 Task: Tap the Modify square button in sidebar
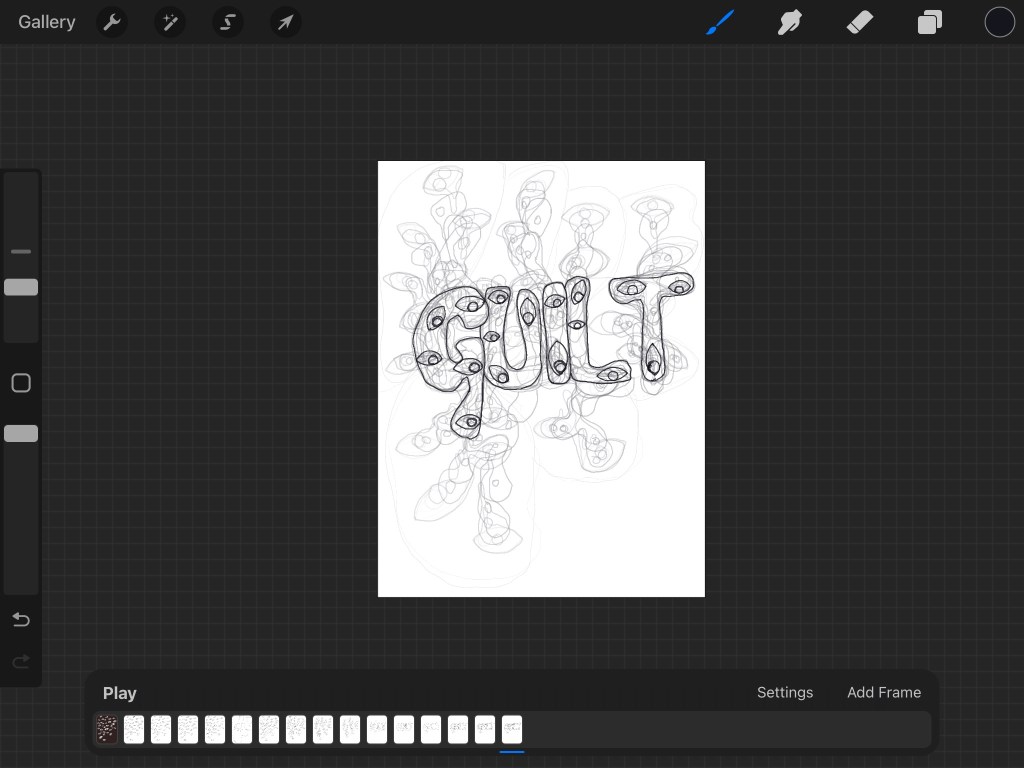(x=21, y=383)
